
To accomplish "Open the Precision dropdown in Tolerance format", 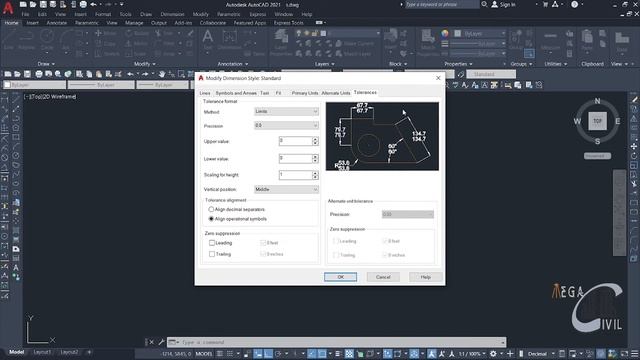I will (286, 125).
